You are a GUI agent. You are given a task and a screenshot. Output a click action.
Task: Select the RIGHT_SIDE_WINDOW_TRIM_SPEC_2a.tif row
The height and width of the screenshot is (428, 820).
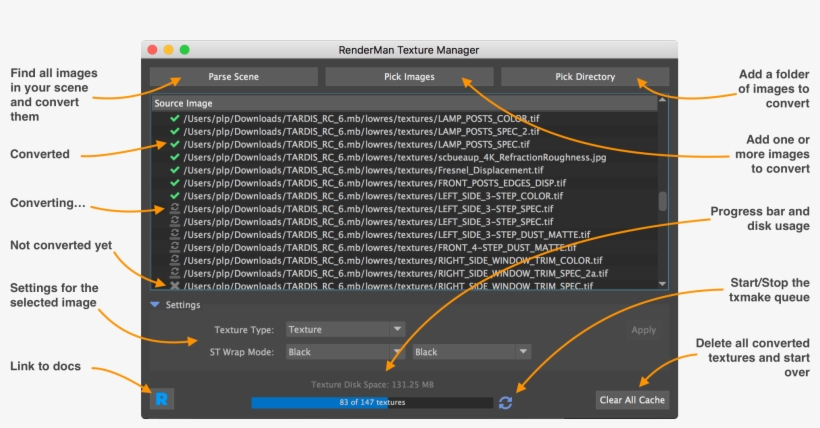coord(405,273)
